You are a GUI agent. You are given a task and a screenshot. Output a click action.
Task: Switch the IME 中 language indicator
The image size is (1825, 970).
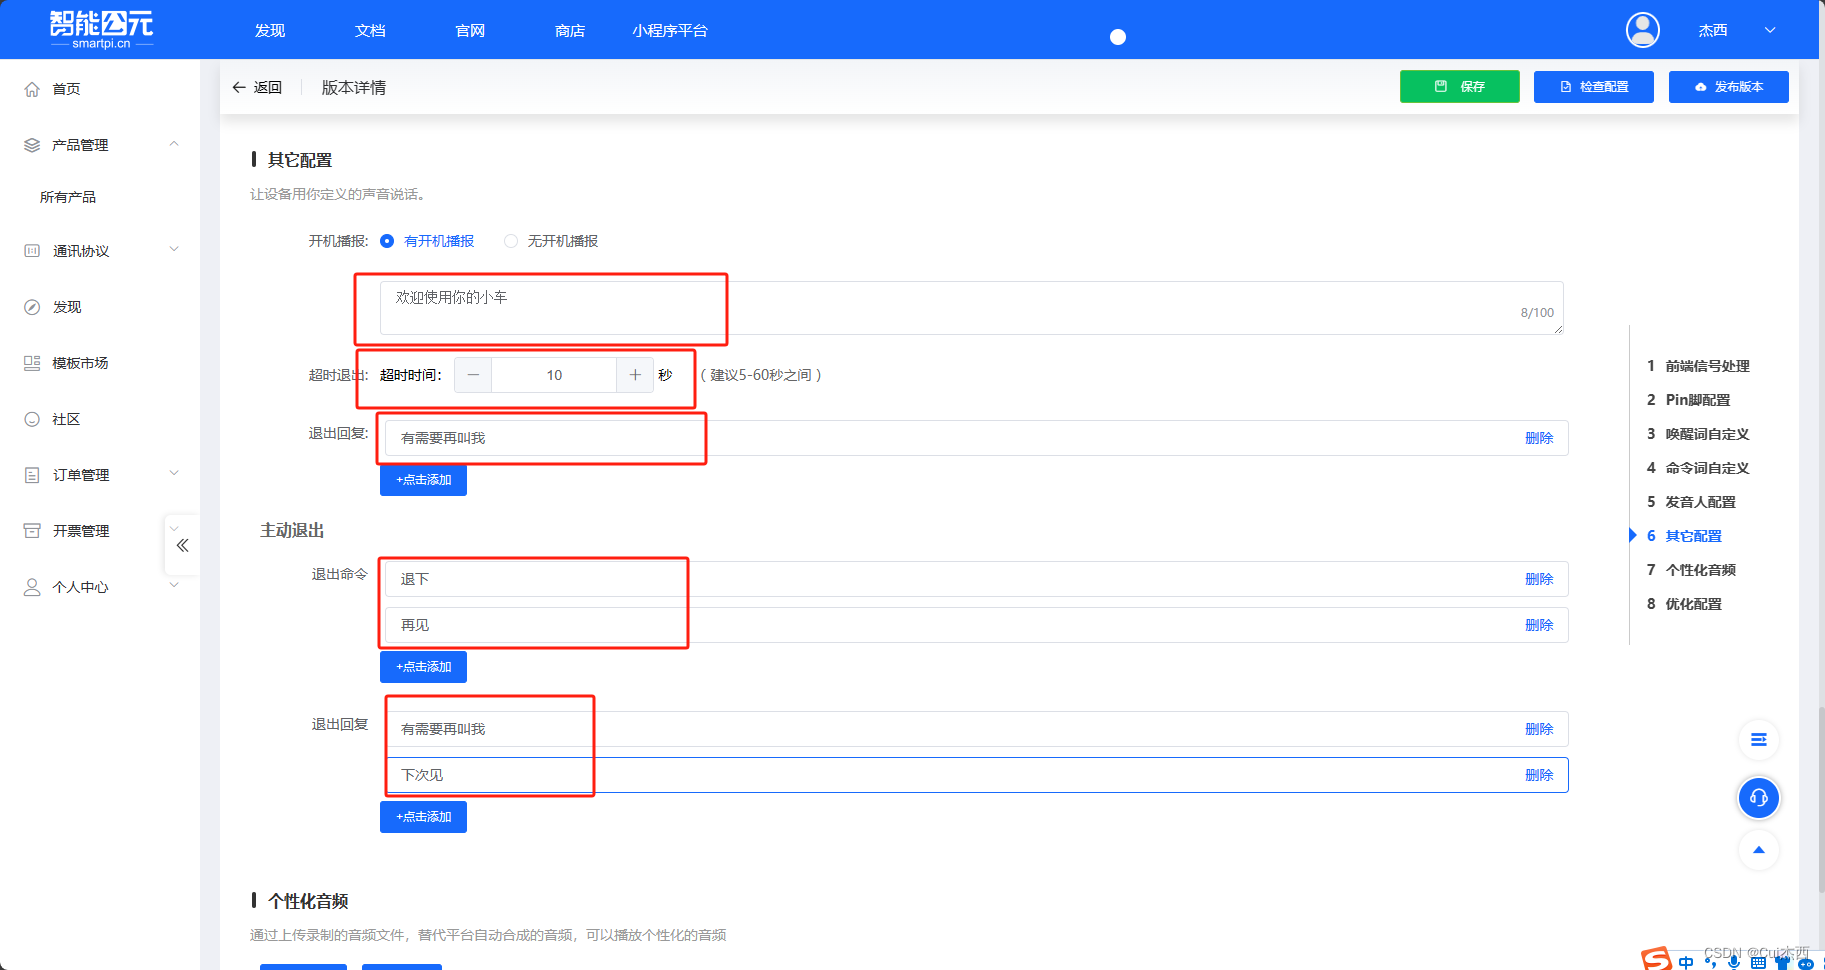(x=1686, y=962)
